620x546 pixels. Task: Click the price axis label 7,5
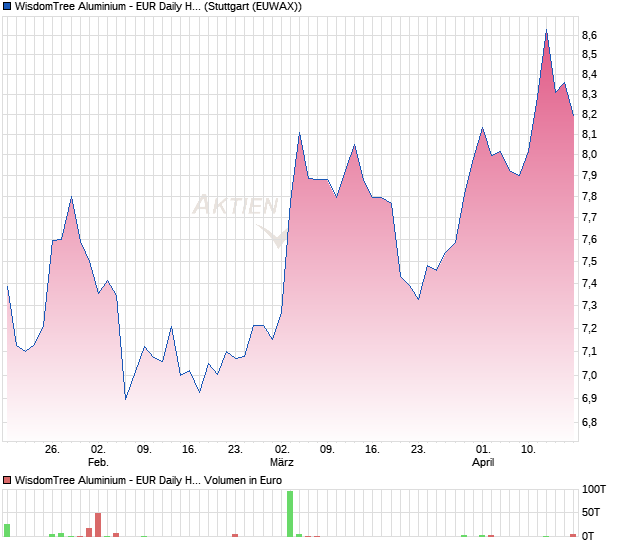click(x=589, y=261)
